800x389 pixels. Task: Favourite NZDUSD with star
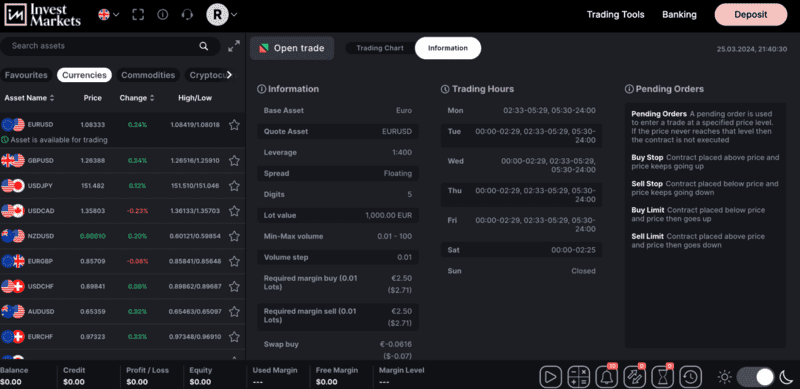point(234,236)
